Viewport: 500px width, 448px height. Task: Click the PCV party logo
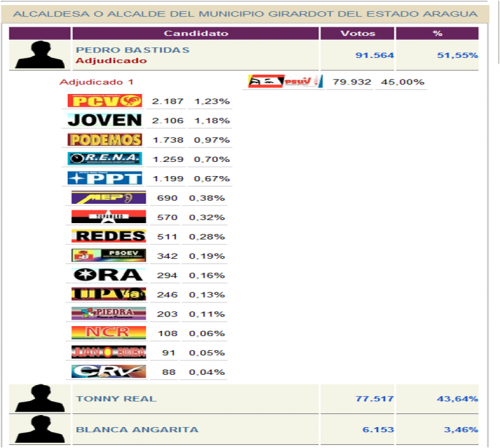pyautogui.click(x=105, y=101)
